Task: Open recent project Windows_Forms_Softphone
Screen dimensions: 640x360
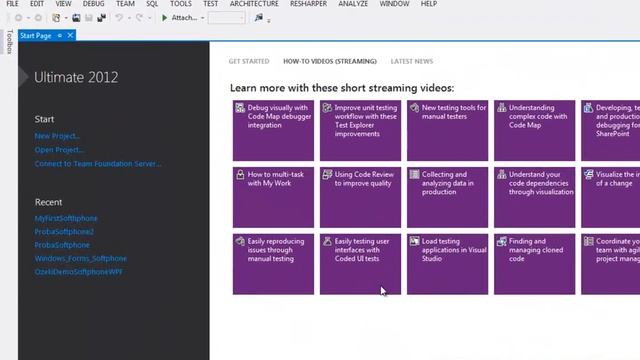Action: 80,258
